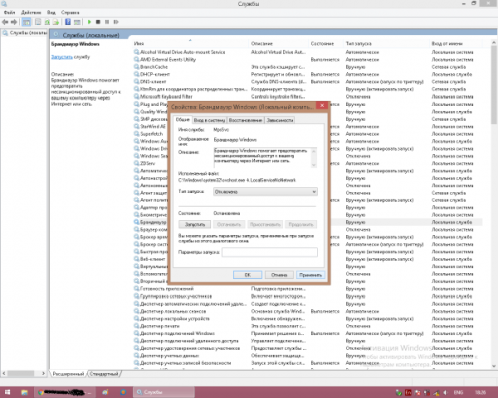Open the Действие menu
Viewport: 498px width, 398px height.
tap(31, 12)
